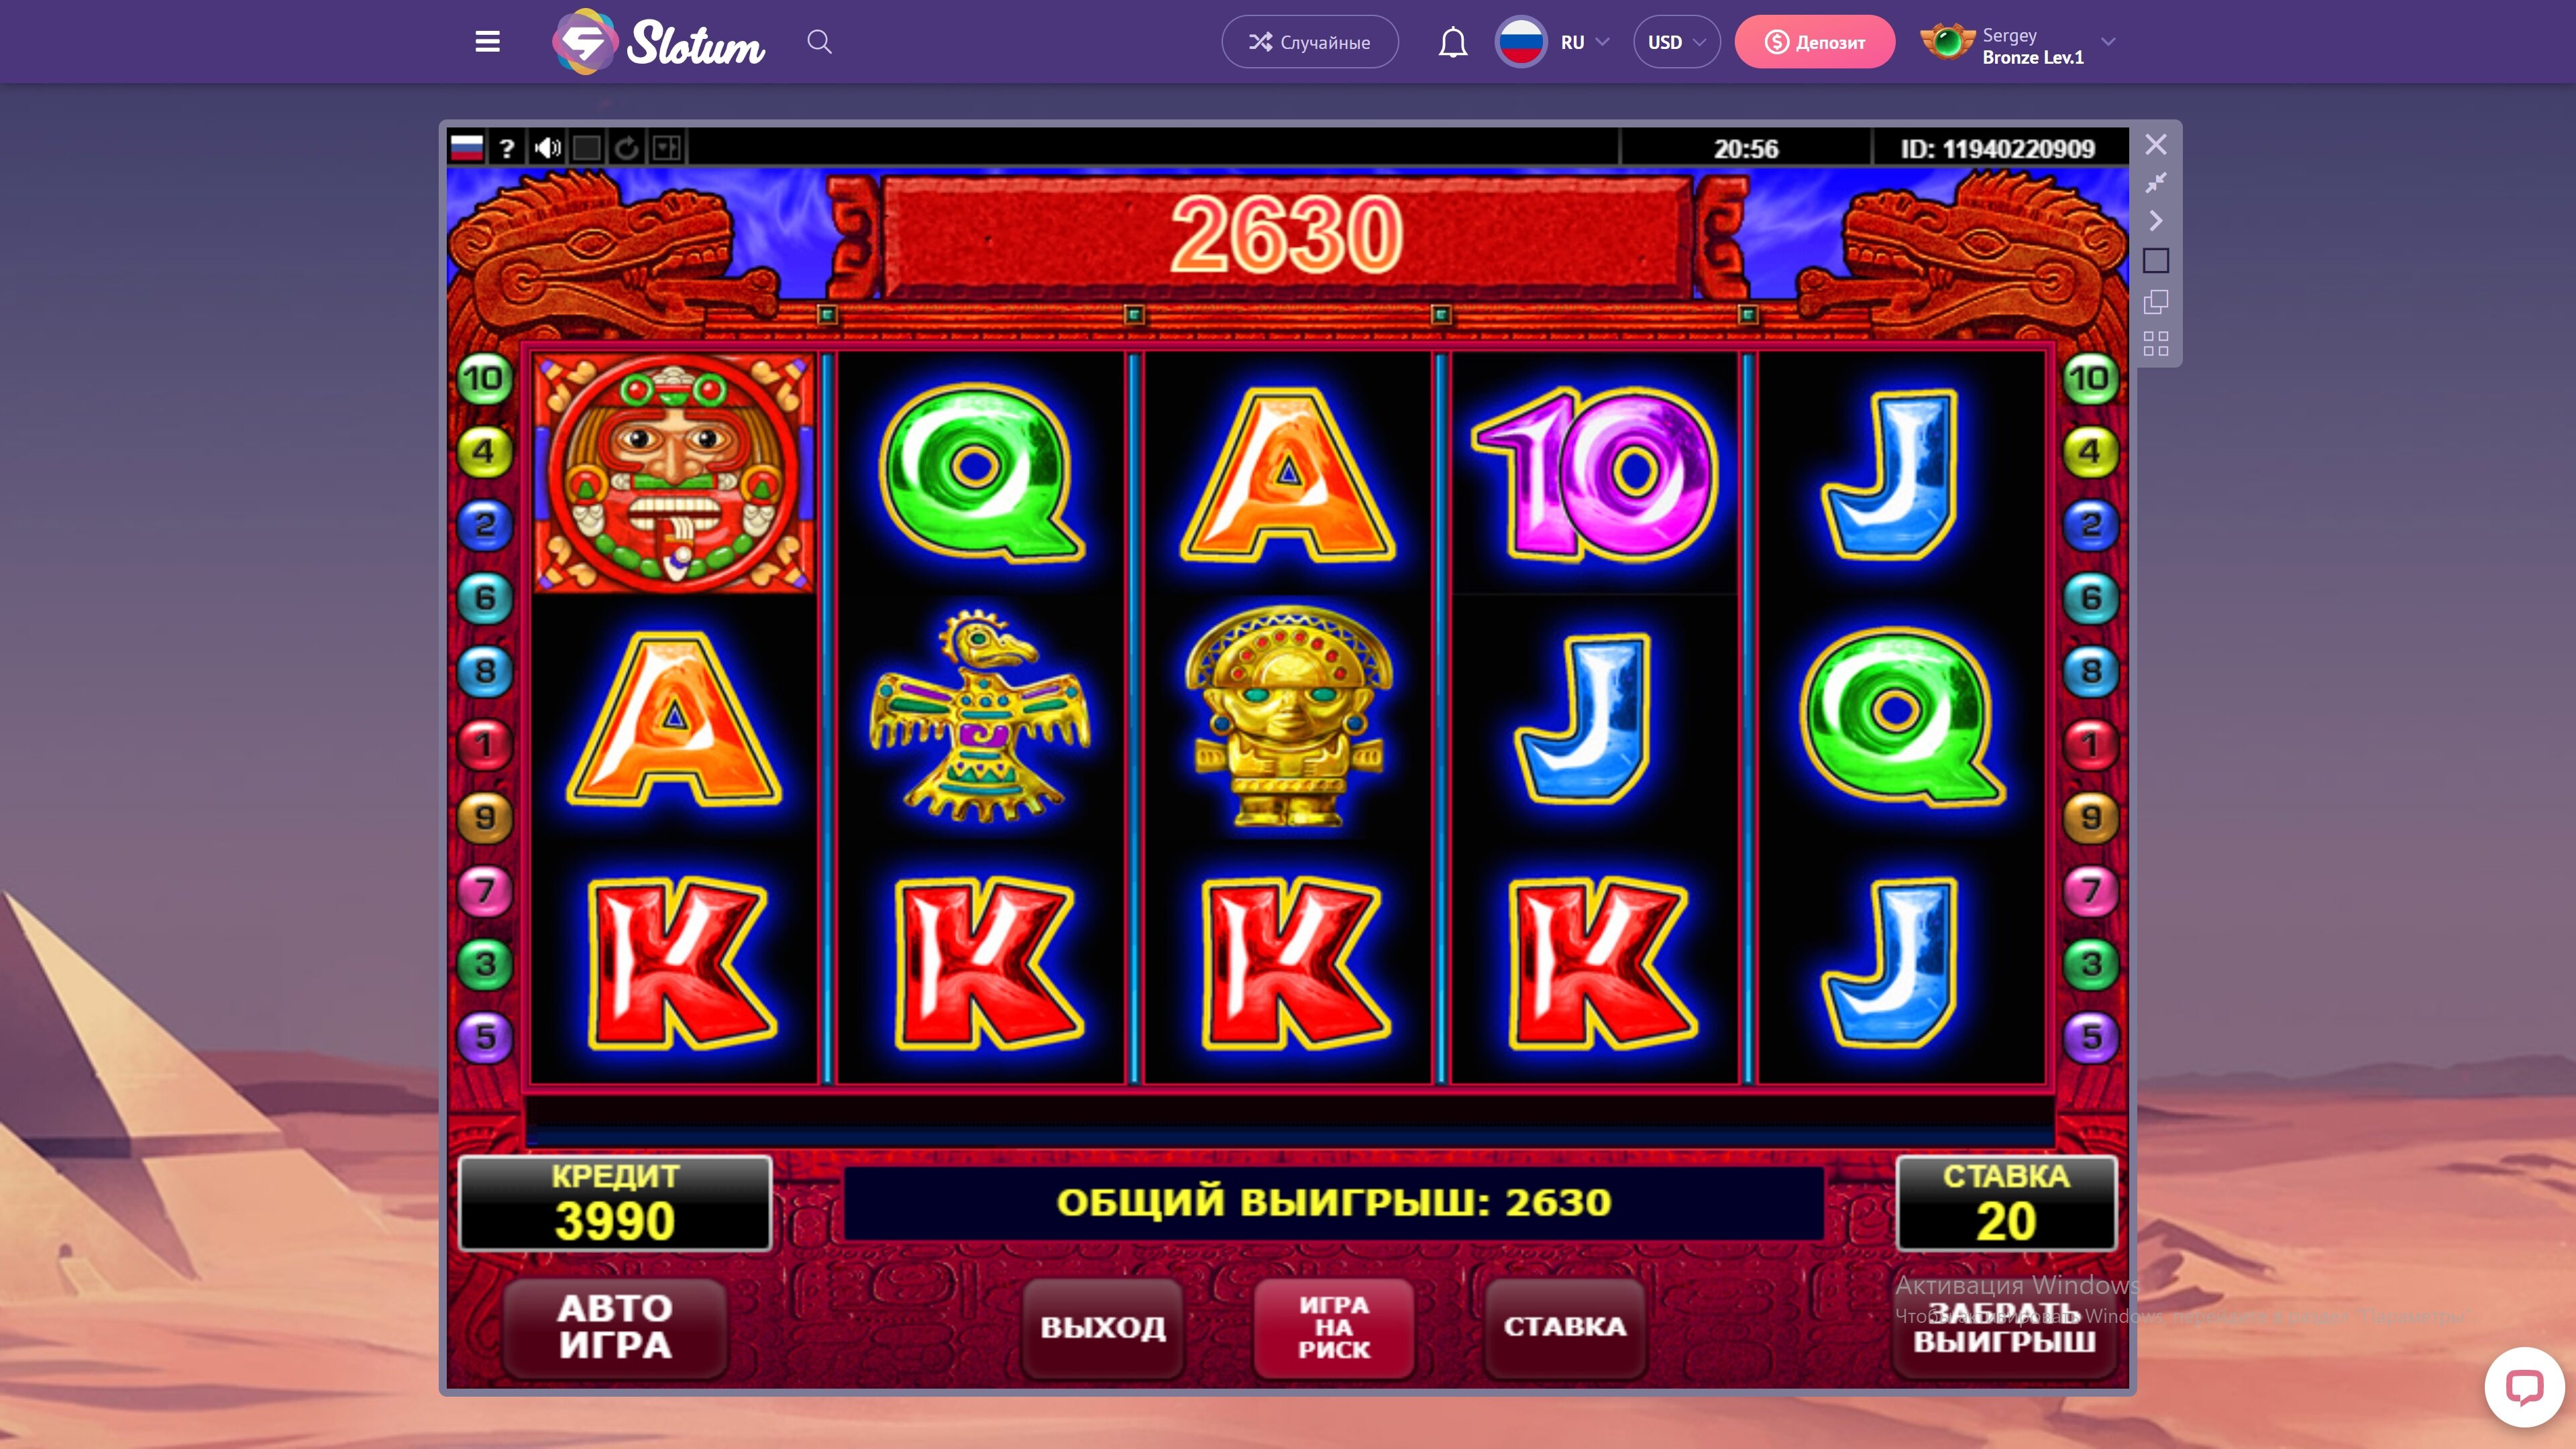Mute the game sound speaker icon
Viewport: 2576px width, 1449px height.
[547, 149]
